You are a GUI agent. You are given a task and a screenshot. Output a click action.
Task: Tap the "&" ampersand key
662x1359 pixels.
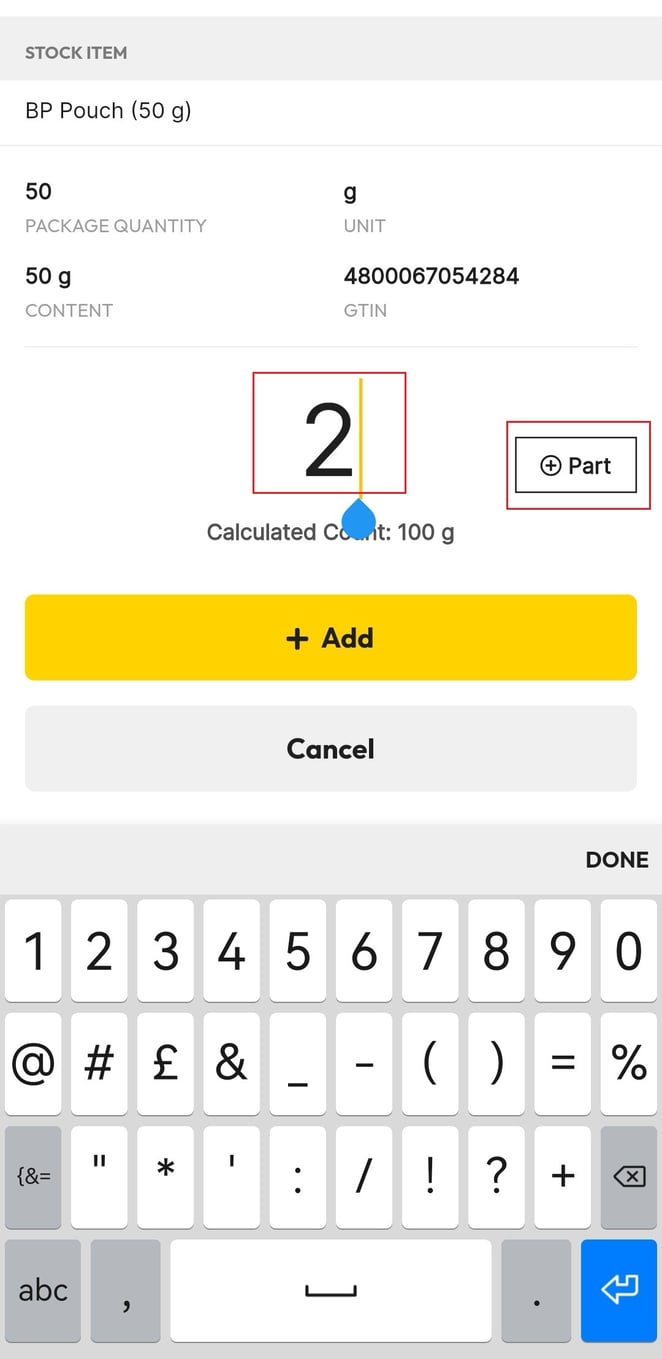pos(231,1063)
